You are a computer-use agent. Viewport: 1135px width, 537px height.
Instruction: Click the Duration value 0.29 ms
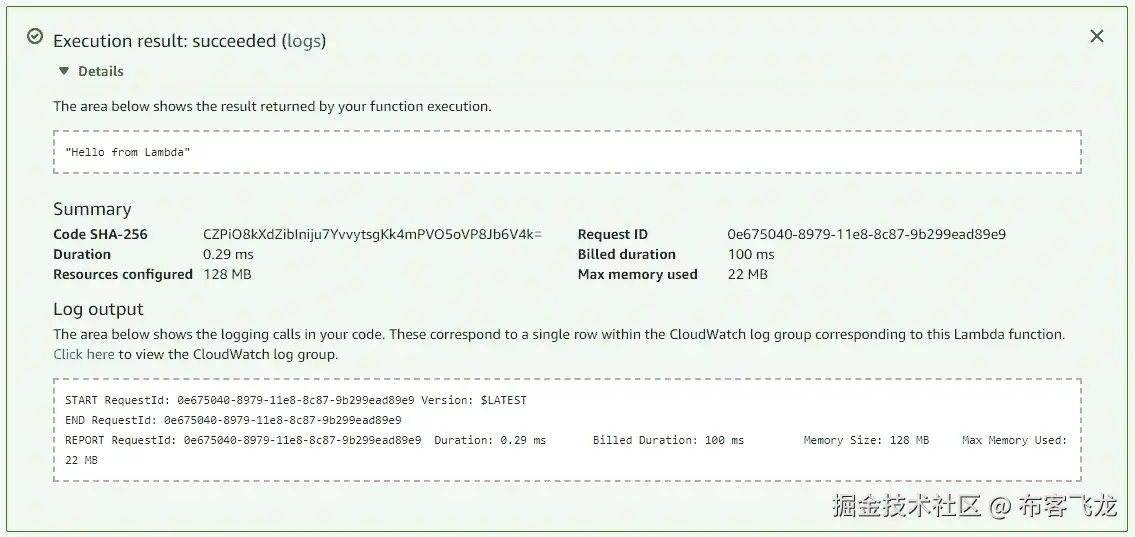point(227,254)
